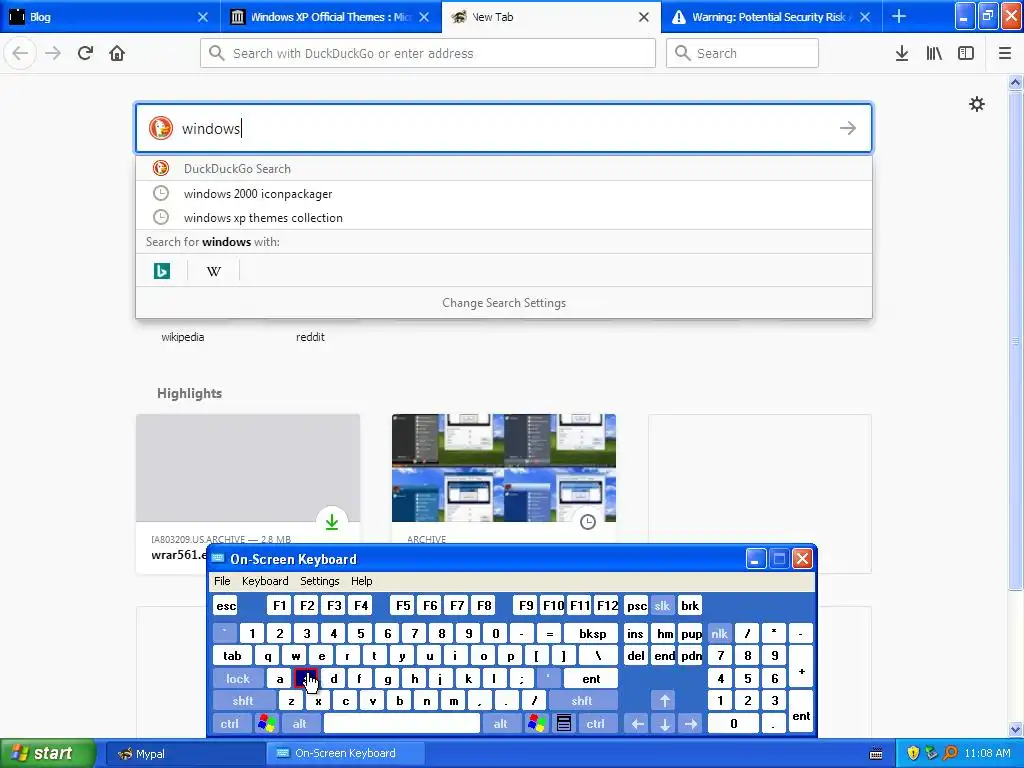The height and width of the screenshot is (768, 1024).
Task: Click the space bar key
Action: pos(402,723)
